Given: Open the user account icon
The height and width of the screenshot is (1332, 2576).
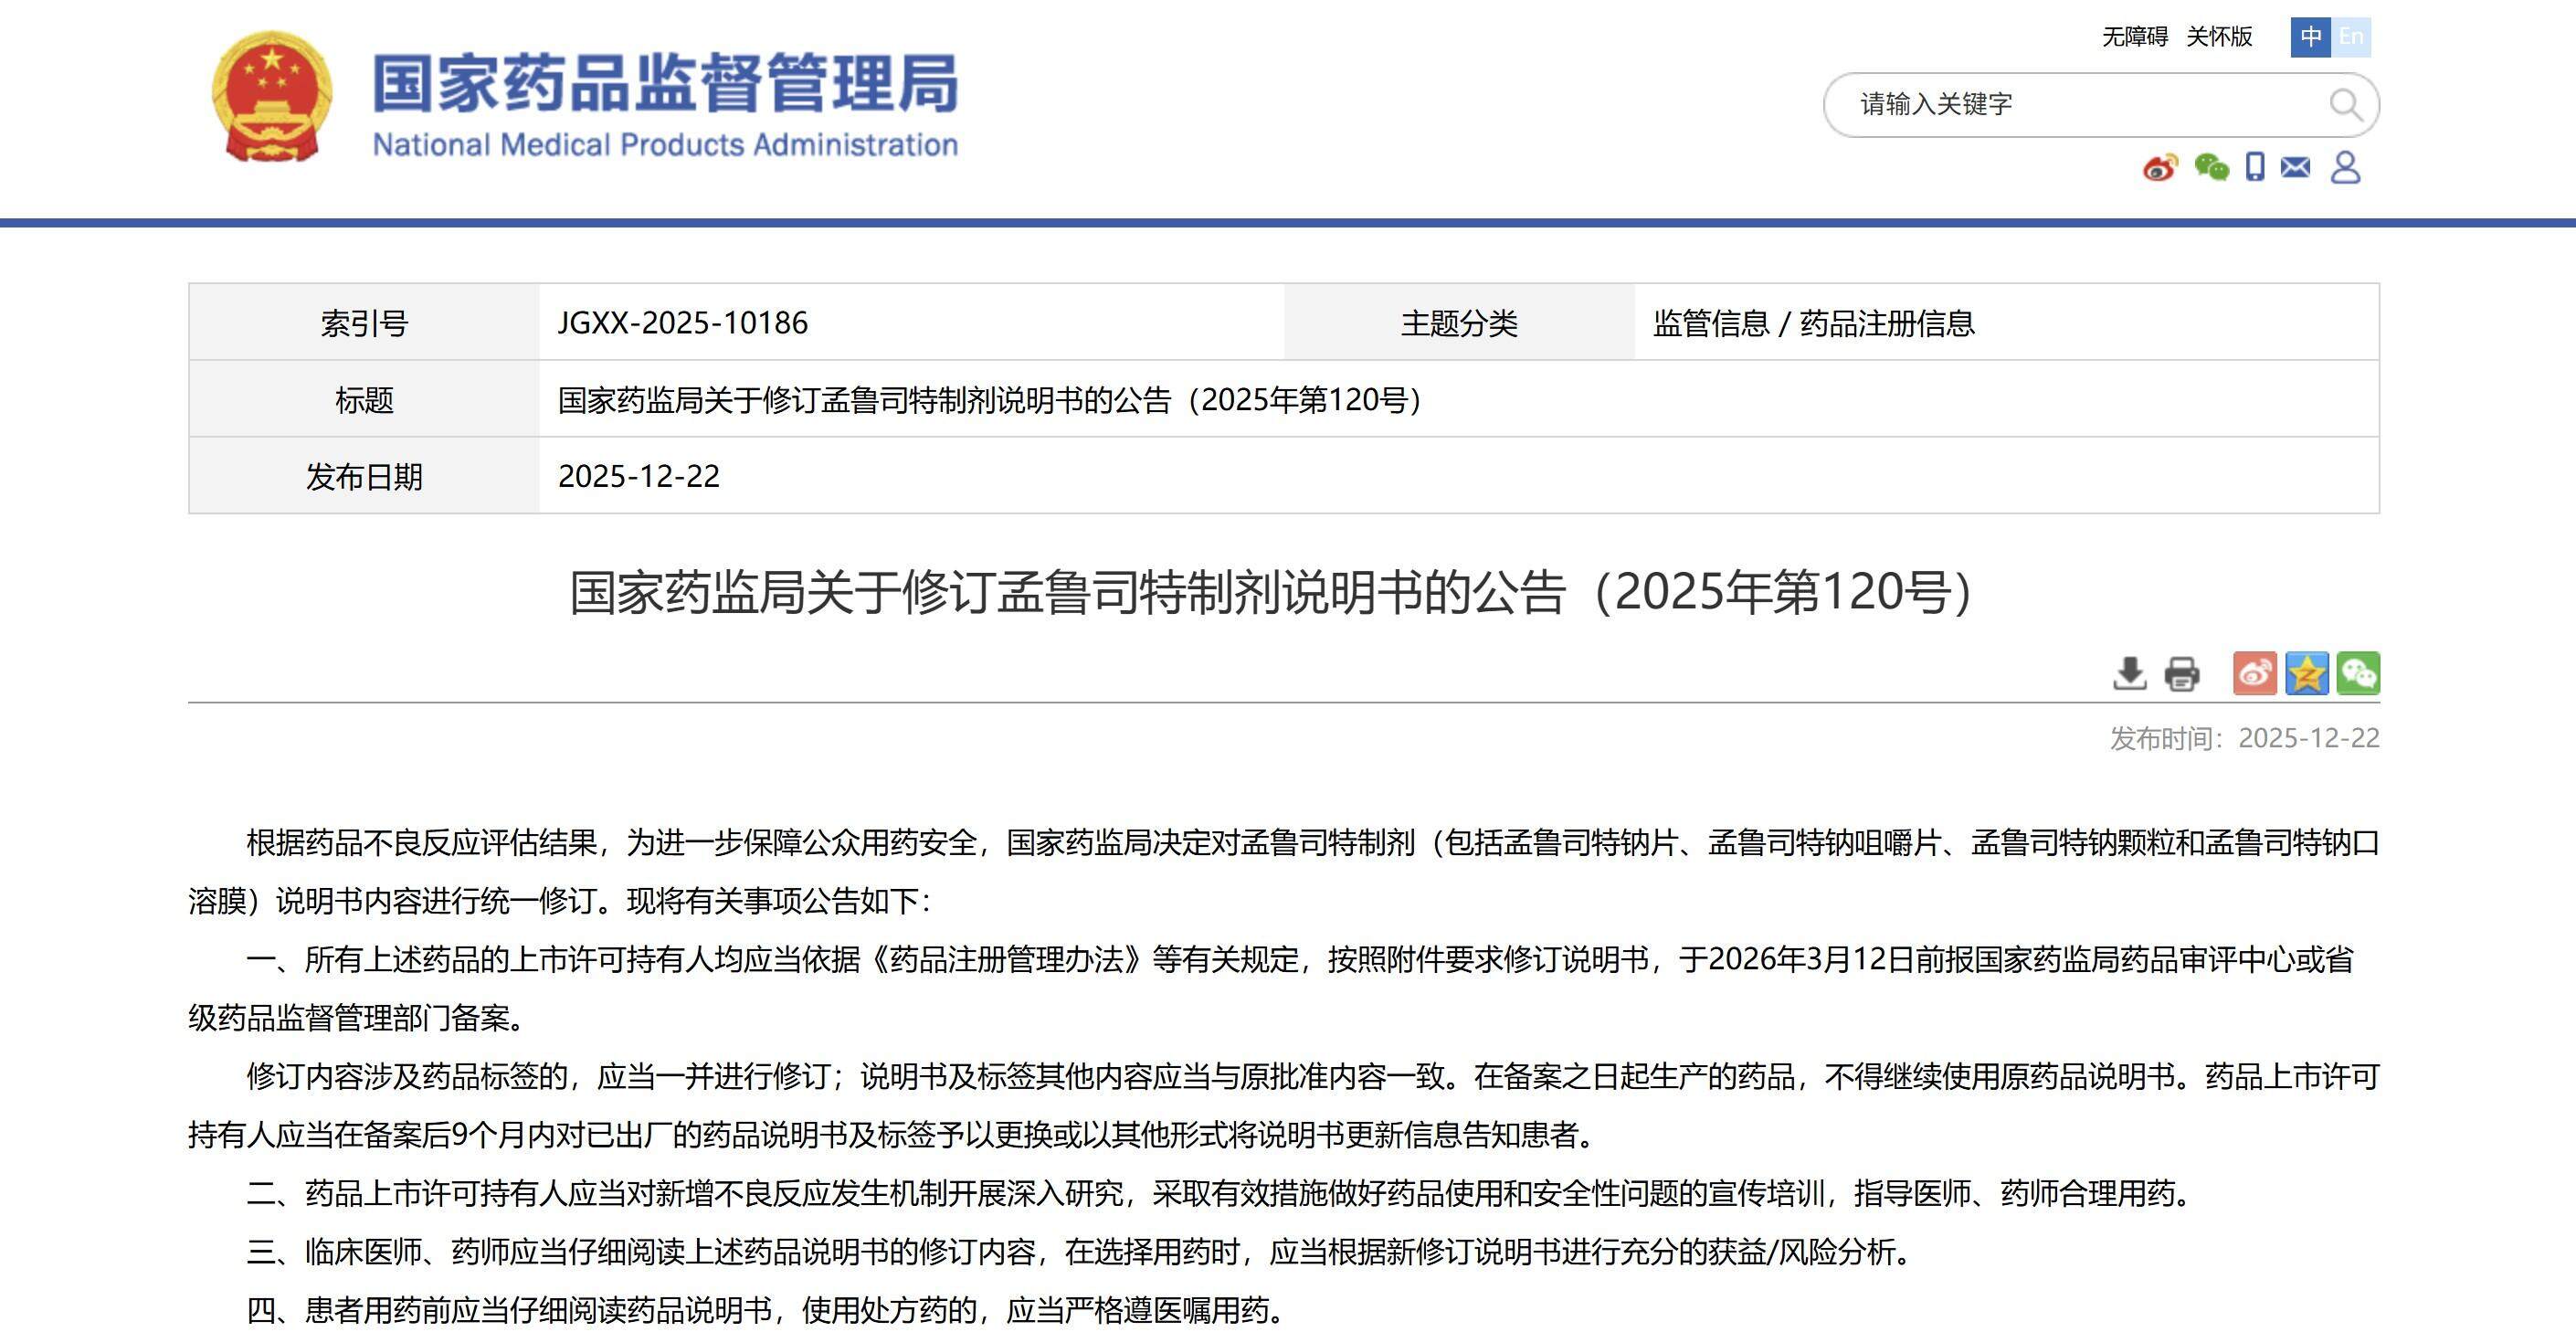Looking at the screenshot, I should point(2345,167).
